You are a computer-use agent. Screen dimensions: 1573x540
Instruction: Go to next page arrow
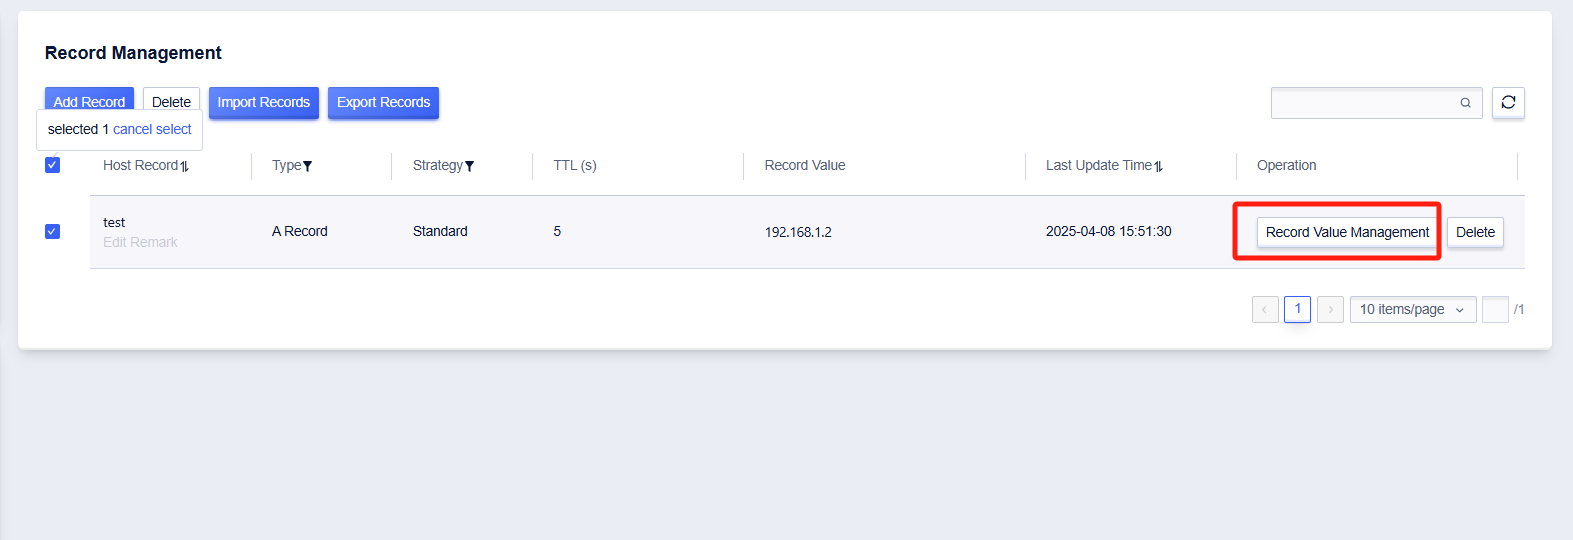(x=1330, y=310)
